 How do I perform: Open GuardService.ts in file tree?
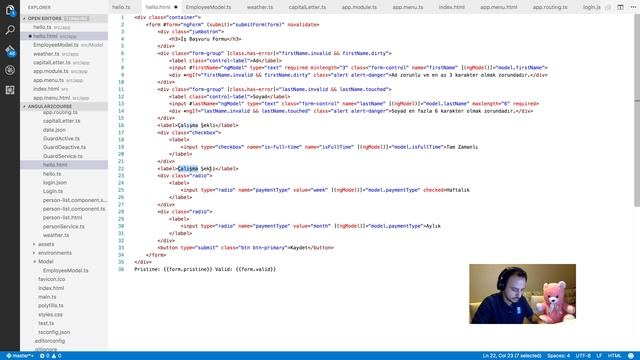(x=62, y=156)
